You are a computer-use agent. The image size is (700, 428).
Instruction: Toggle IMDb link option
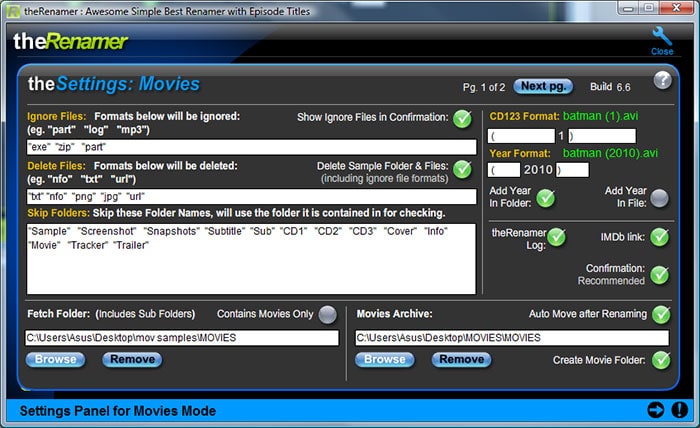coord(660,237)
